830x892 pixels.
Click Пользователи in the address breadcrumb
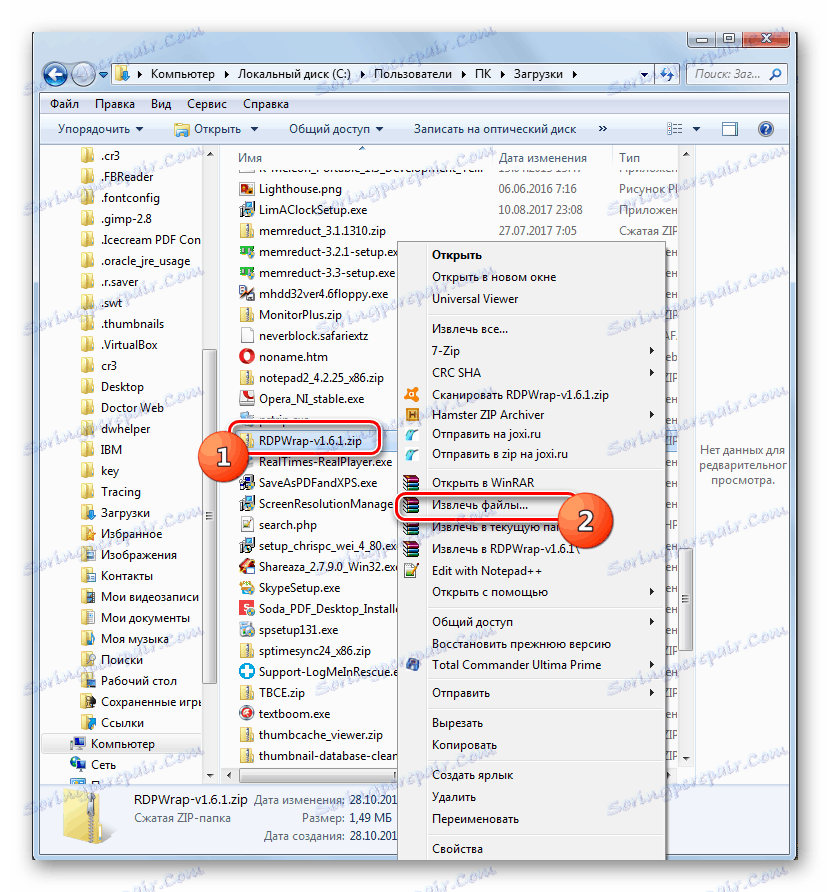click(x=413, y=74)
